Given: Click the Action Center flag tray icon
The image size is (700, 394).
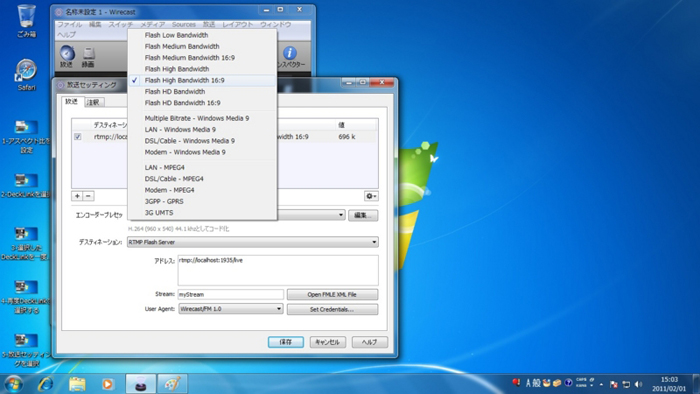Looking at the screenshot, I should click(x=614, y=384).
